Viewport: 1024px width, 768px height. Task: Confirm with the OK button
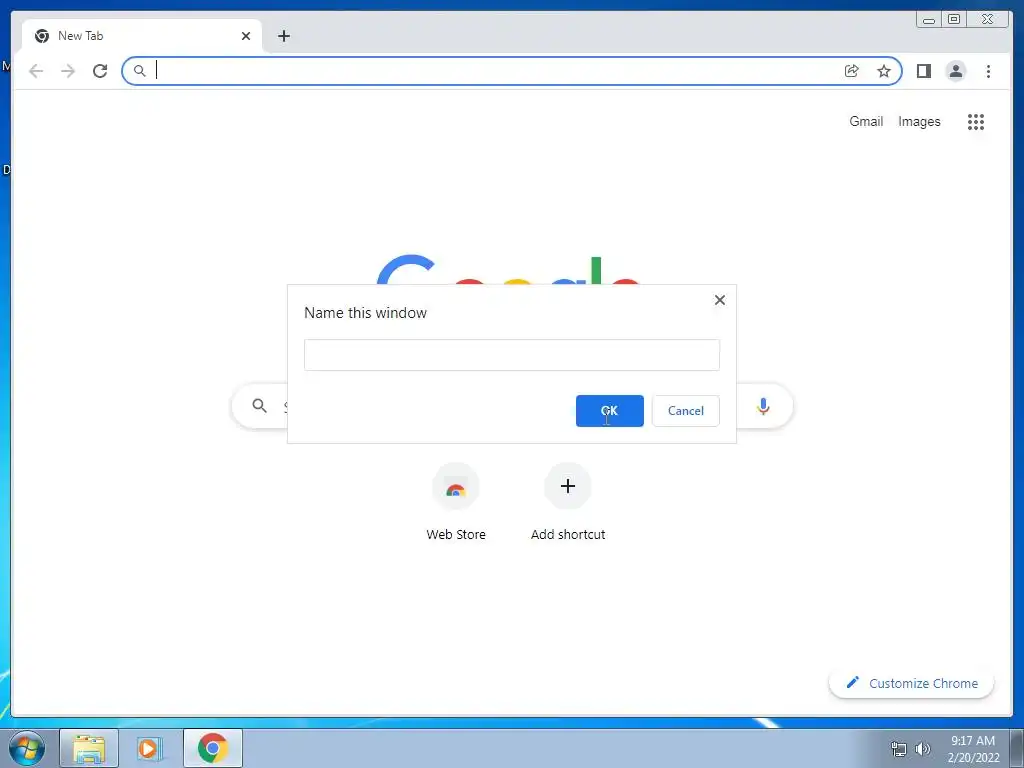coord(609,411)
